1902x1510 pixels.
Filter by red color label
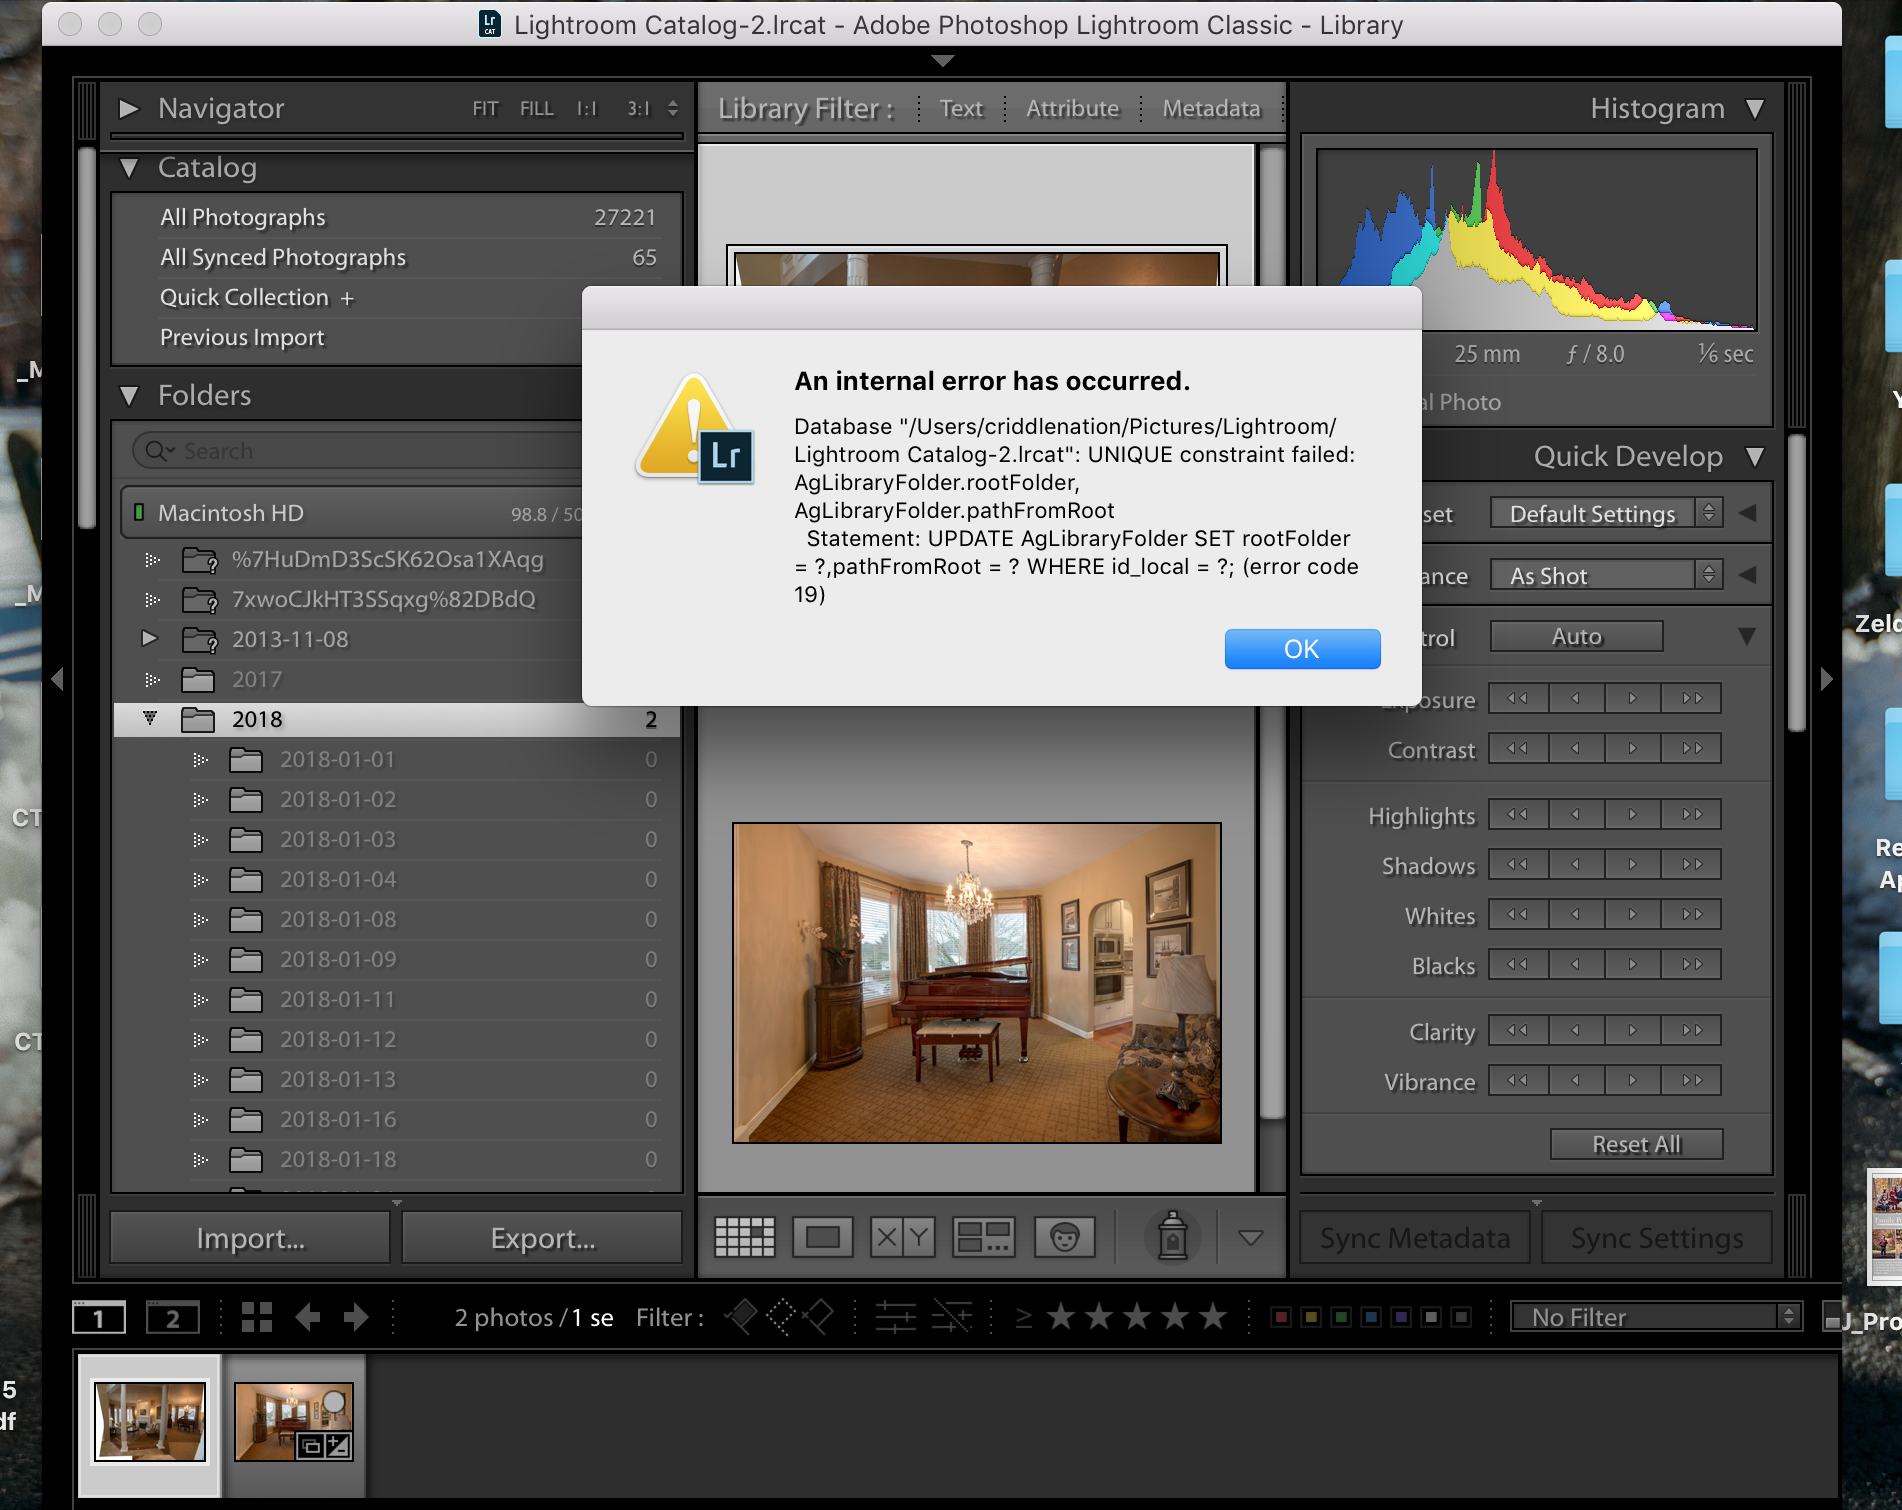tap(1281, 1317)
